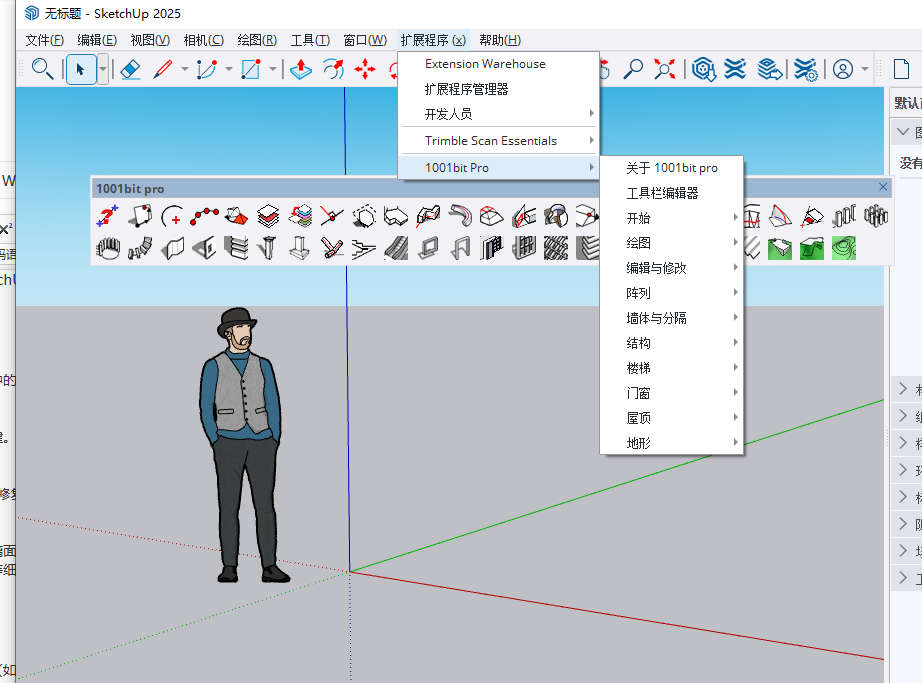The image size is (922, 683).
Task: Open 扩展程序管理器 menu entry
Action: point(499,89)
